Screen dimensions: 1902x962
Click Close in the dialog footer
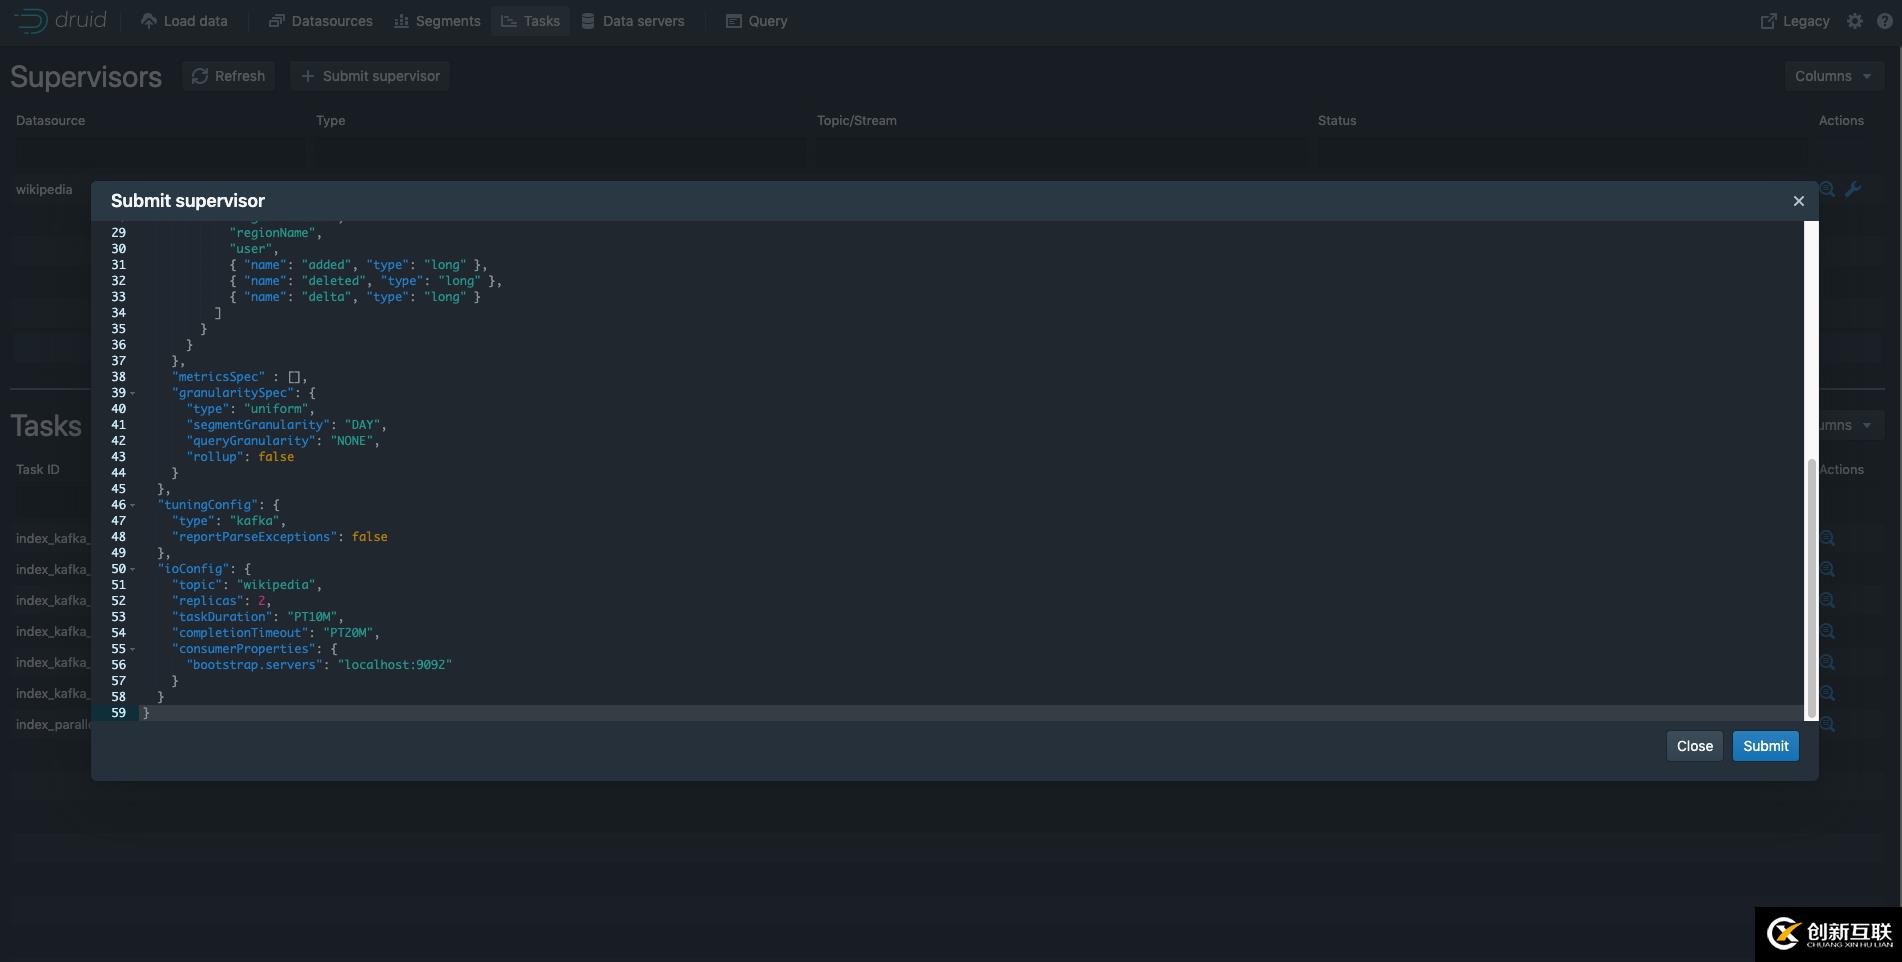[1695, 746]
